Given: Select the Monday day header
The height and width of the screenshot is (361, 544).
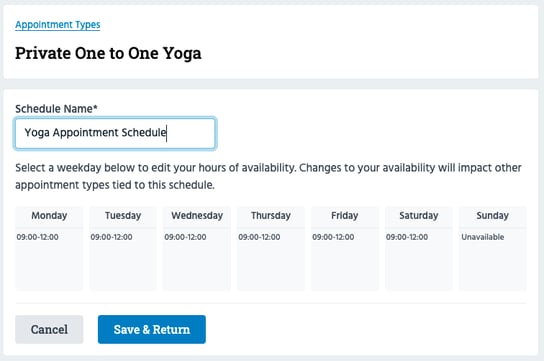Looking at the screenshot, I should 49,216.
